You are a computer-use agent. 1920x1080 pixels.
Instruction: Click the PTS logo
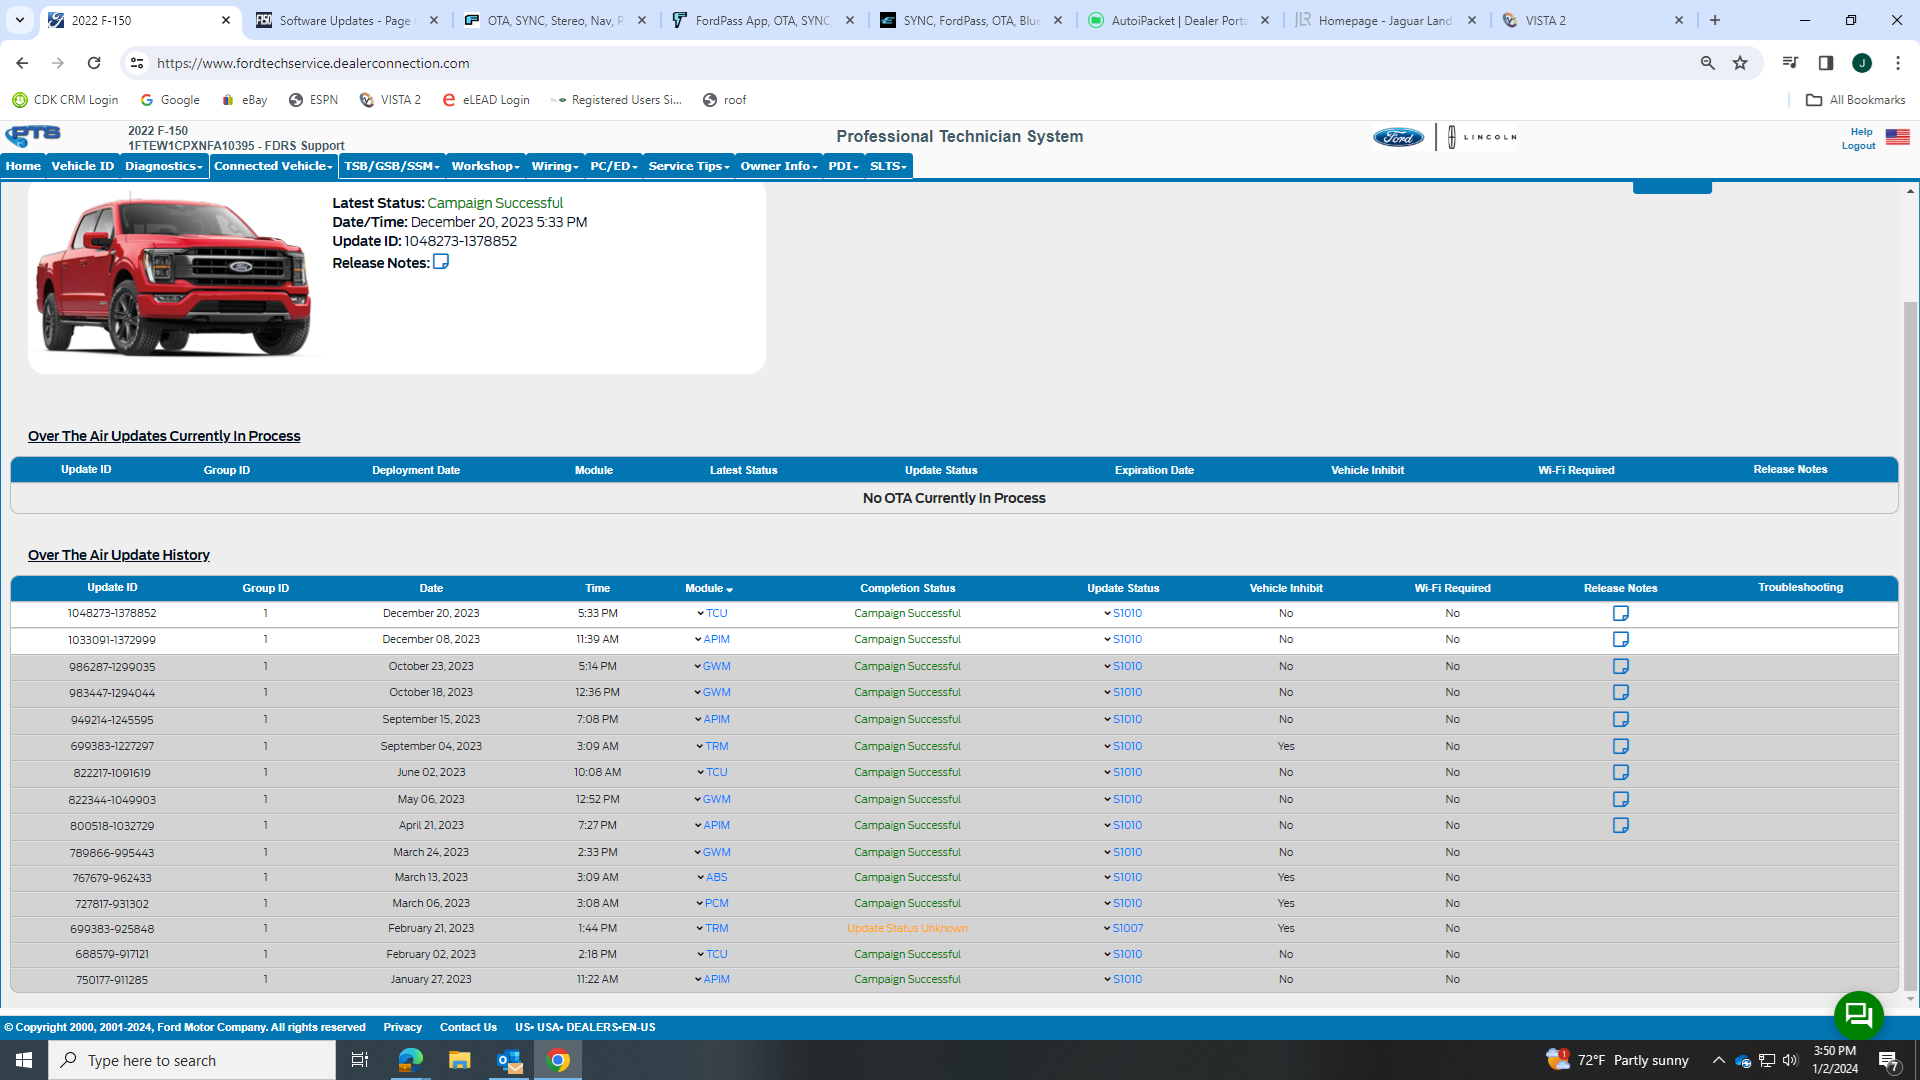tap(33, 135)
